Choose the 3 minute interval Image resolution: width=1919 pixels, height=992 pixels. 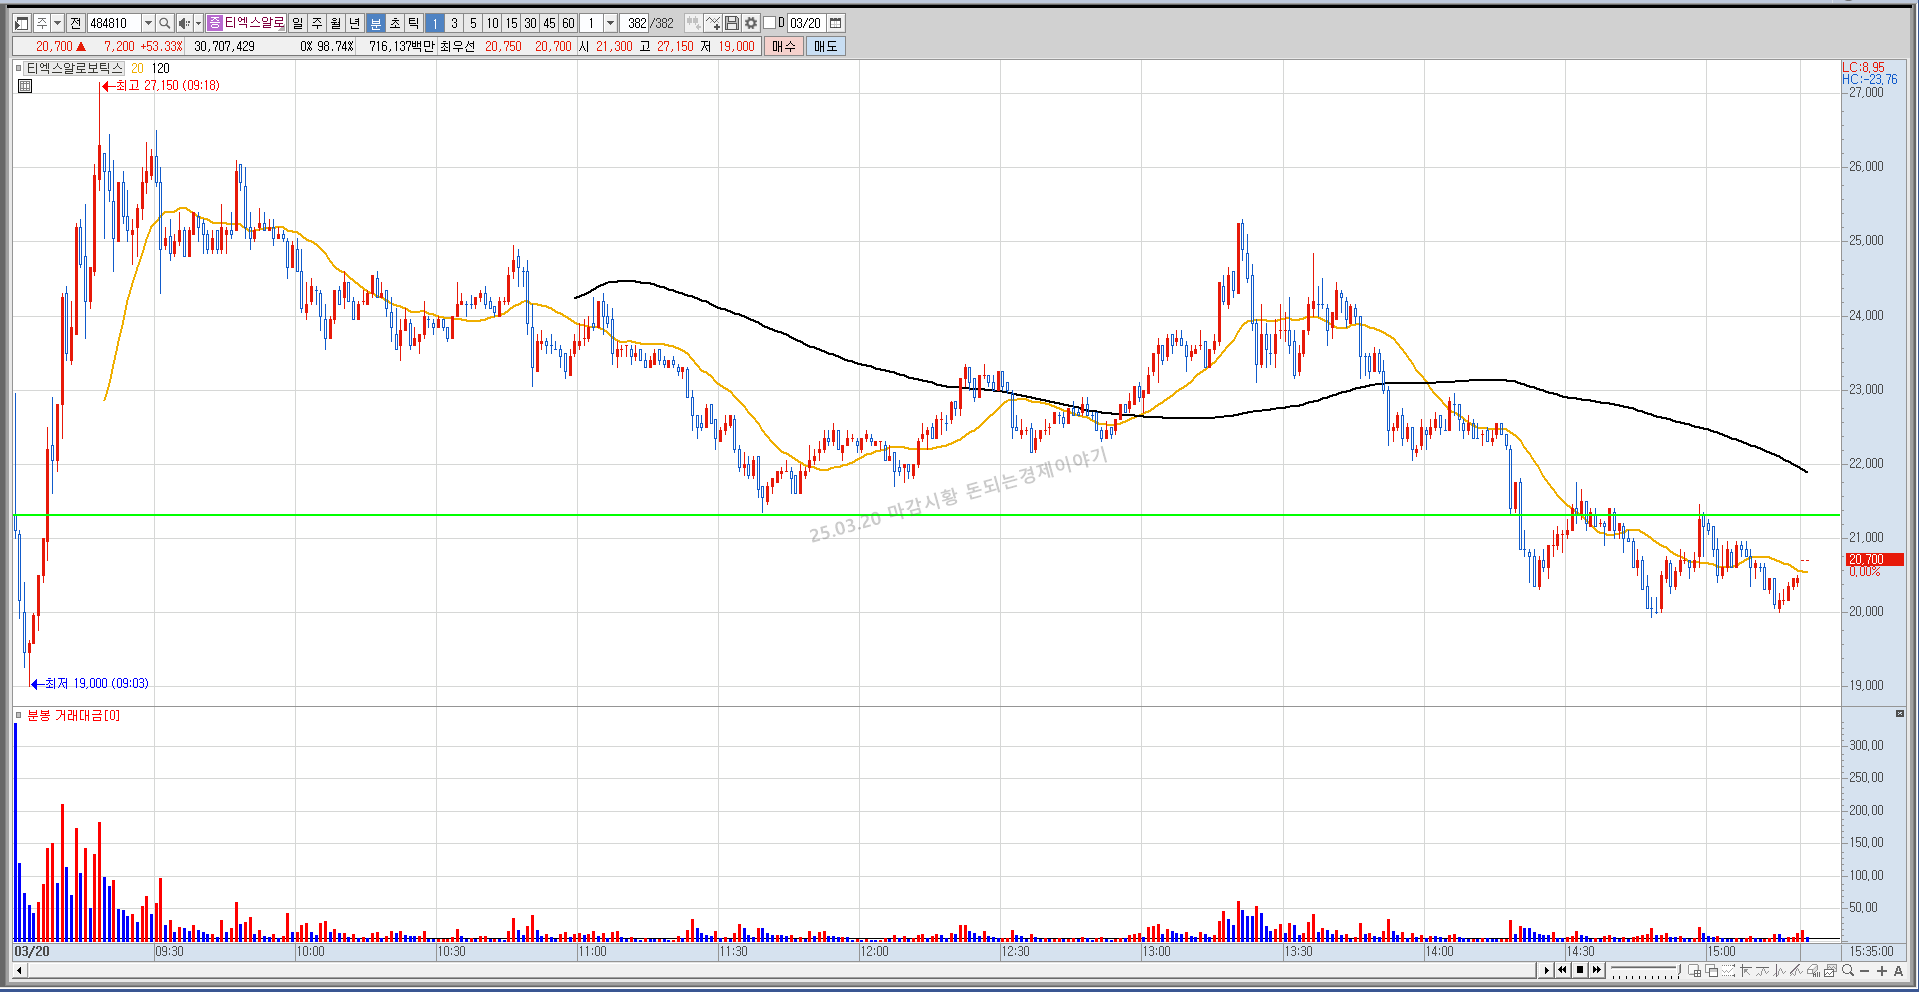click(x=454, y=23)
